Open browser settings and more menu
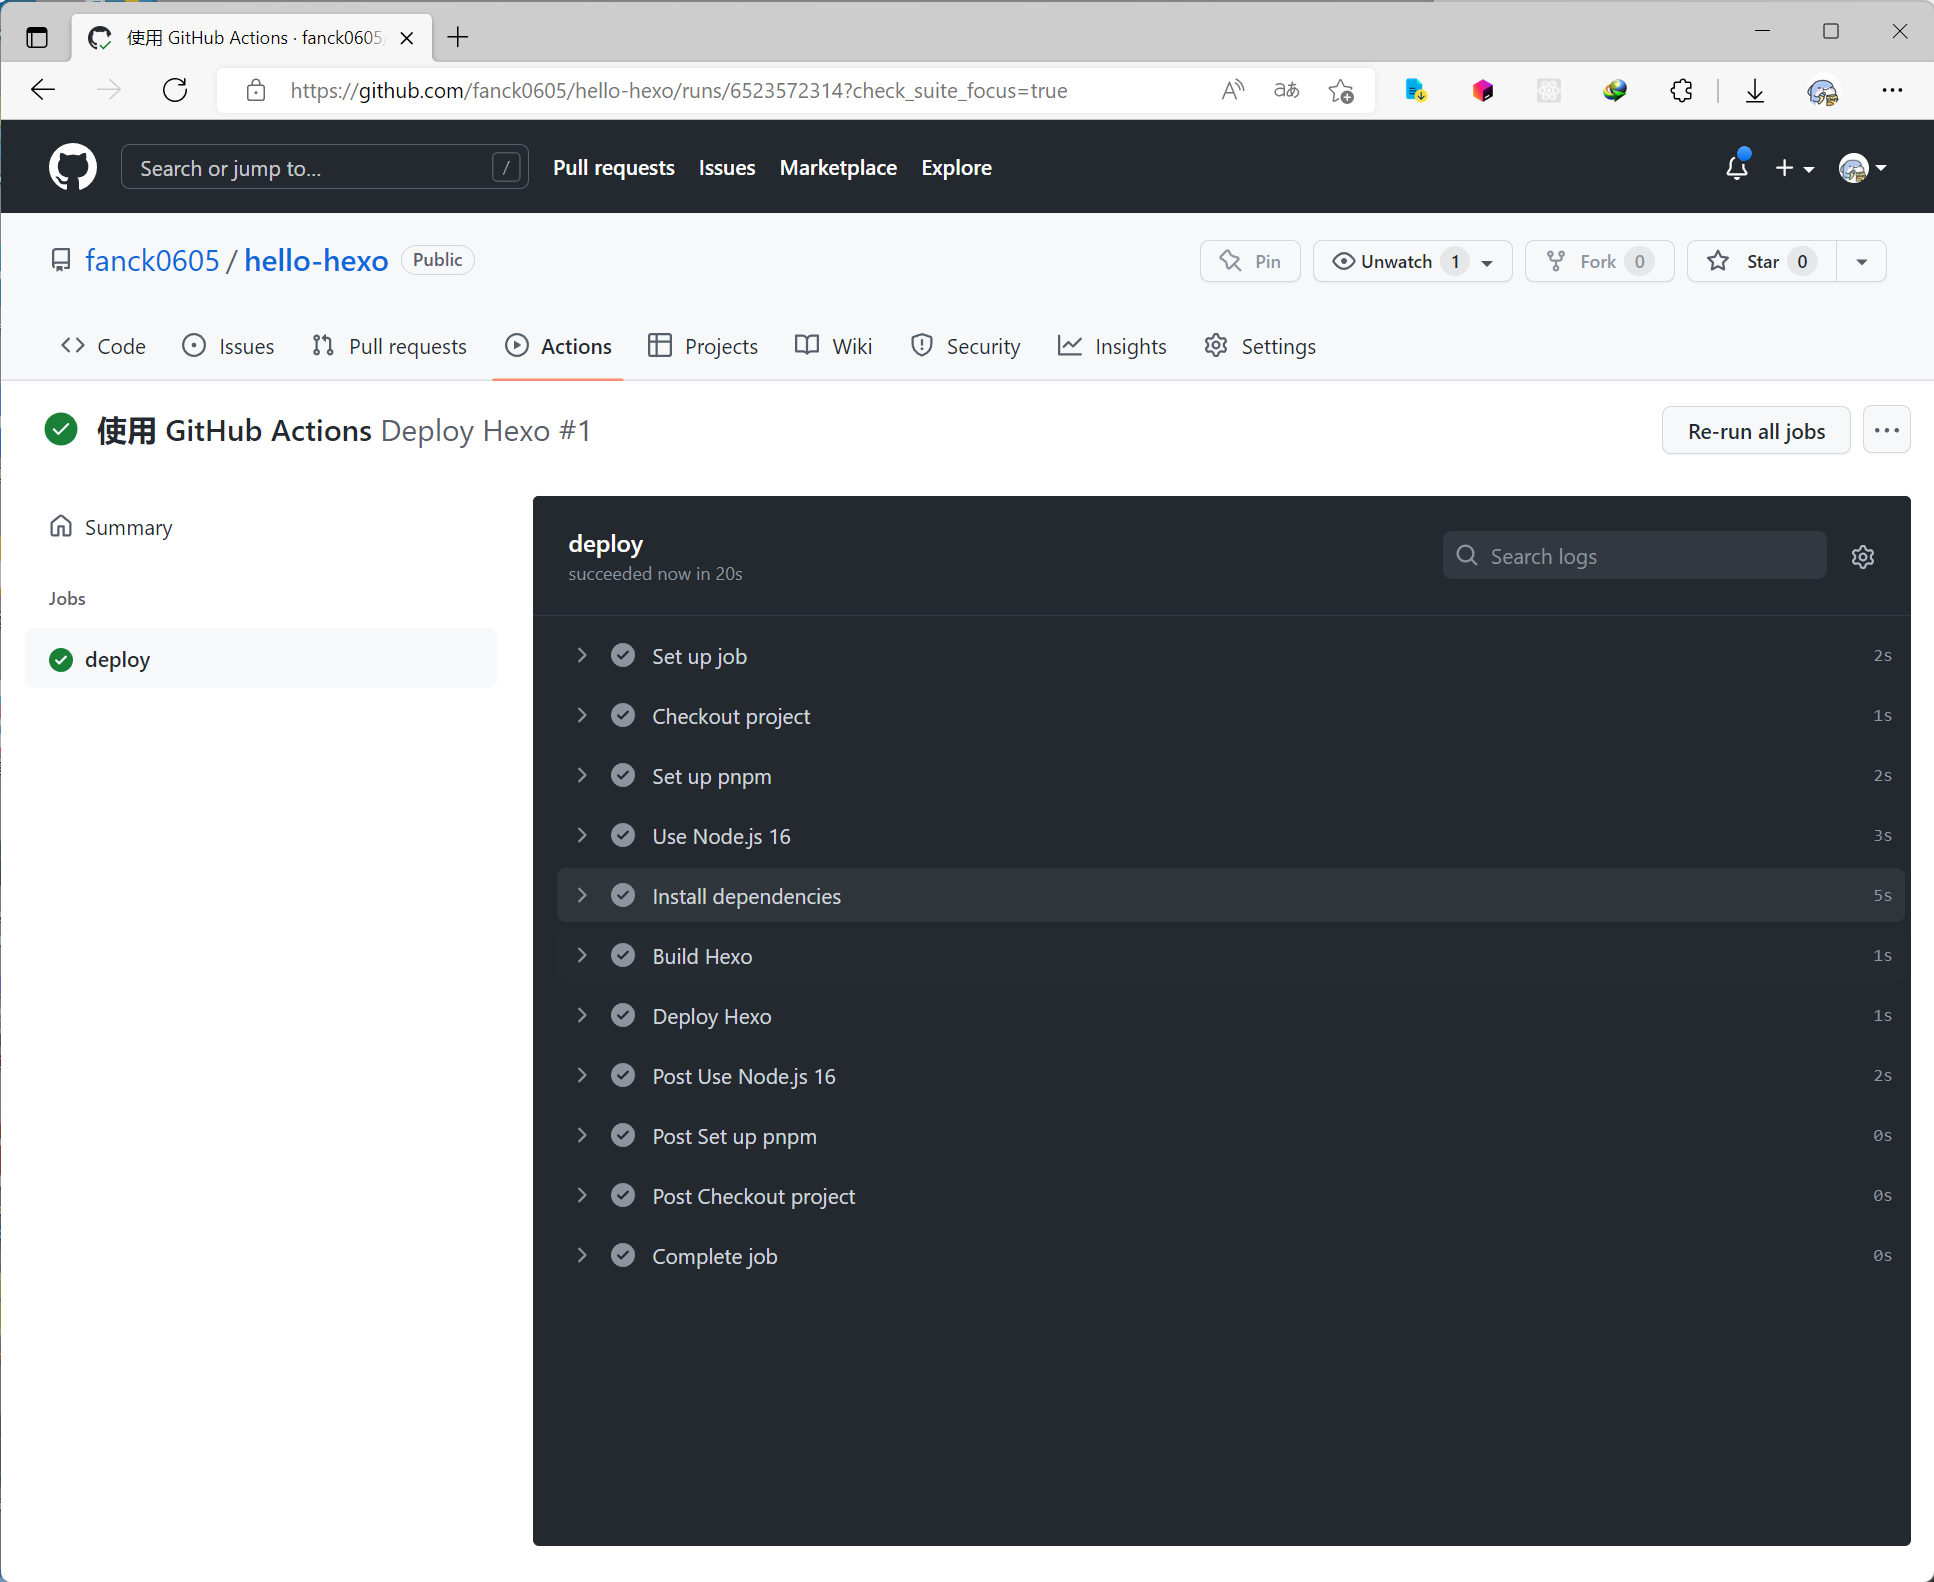 point(1892,90)
